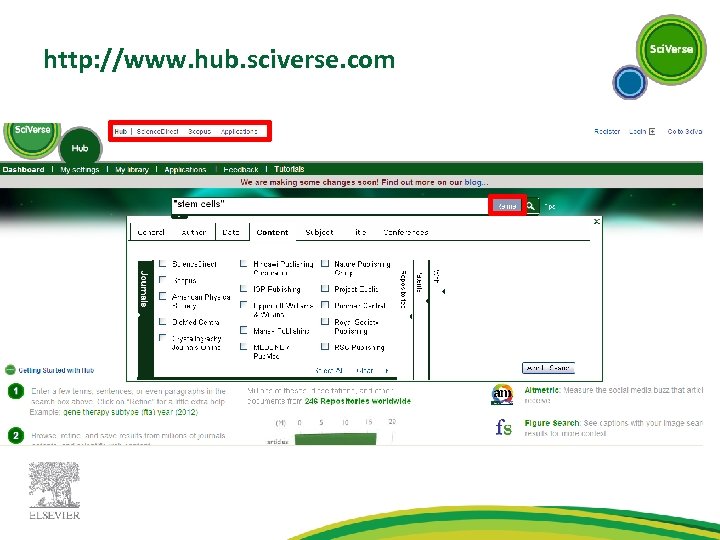The width and height of the screenshot is (720, 540).
Task: Click the Login arrow icon
Action: click(x=652, y=131)
